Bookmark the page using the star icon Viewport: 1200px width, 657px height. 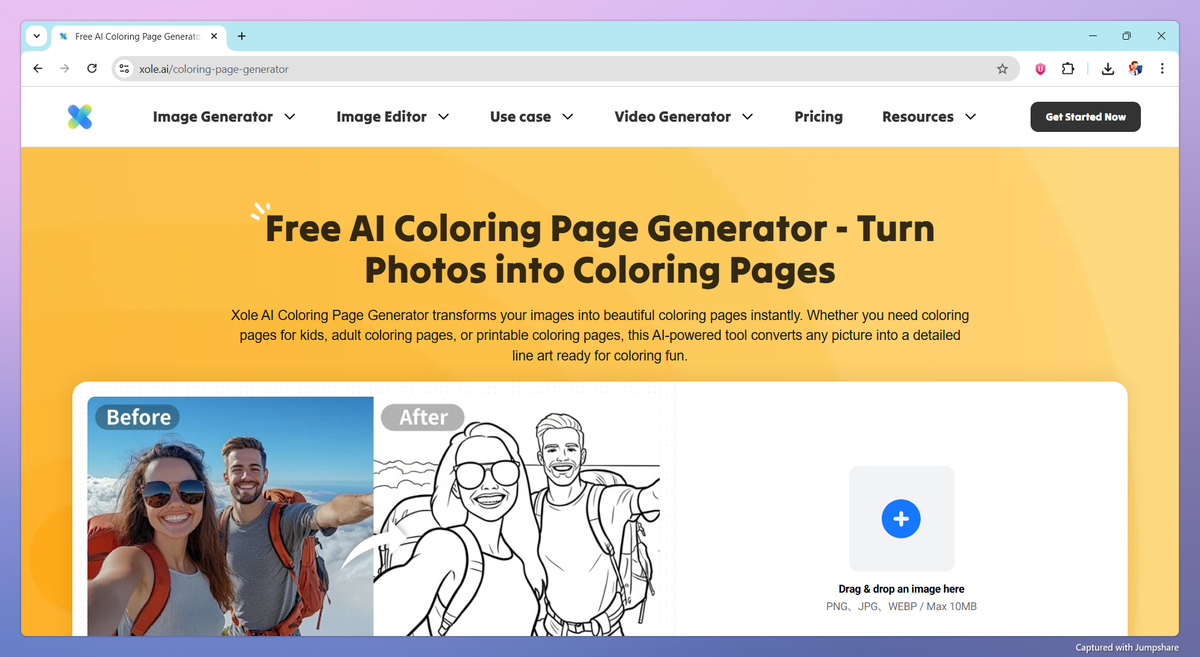pyautogui.click(x=1002, y=68)
